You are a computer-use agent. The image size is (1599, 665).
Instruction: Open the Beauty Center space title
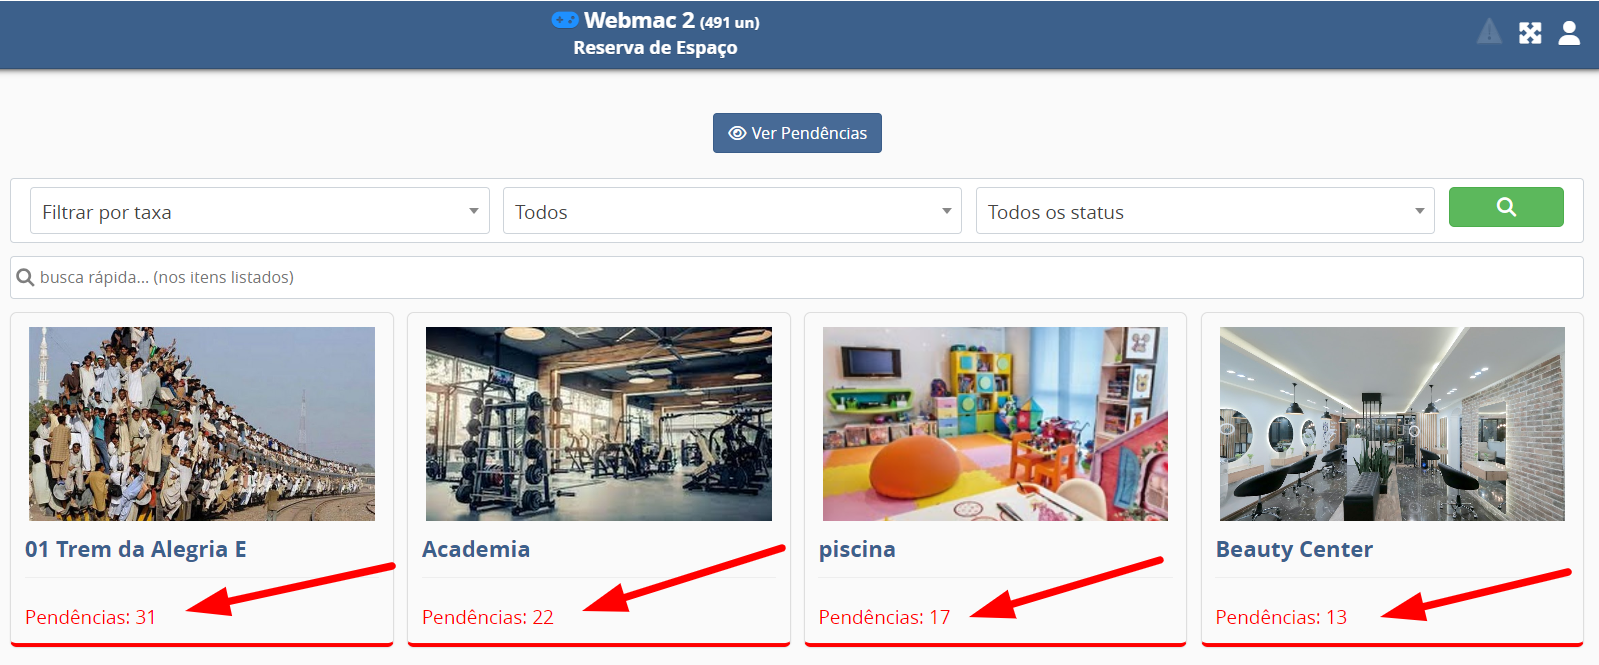tap(1294, 549)
